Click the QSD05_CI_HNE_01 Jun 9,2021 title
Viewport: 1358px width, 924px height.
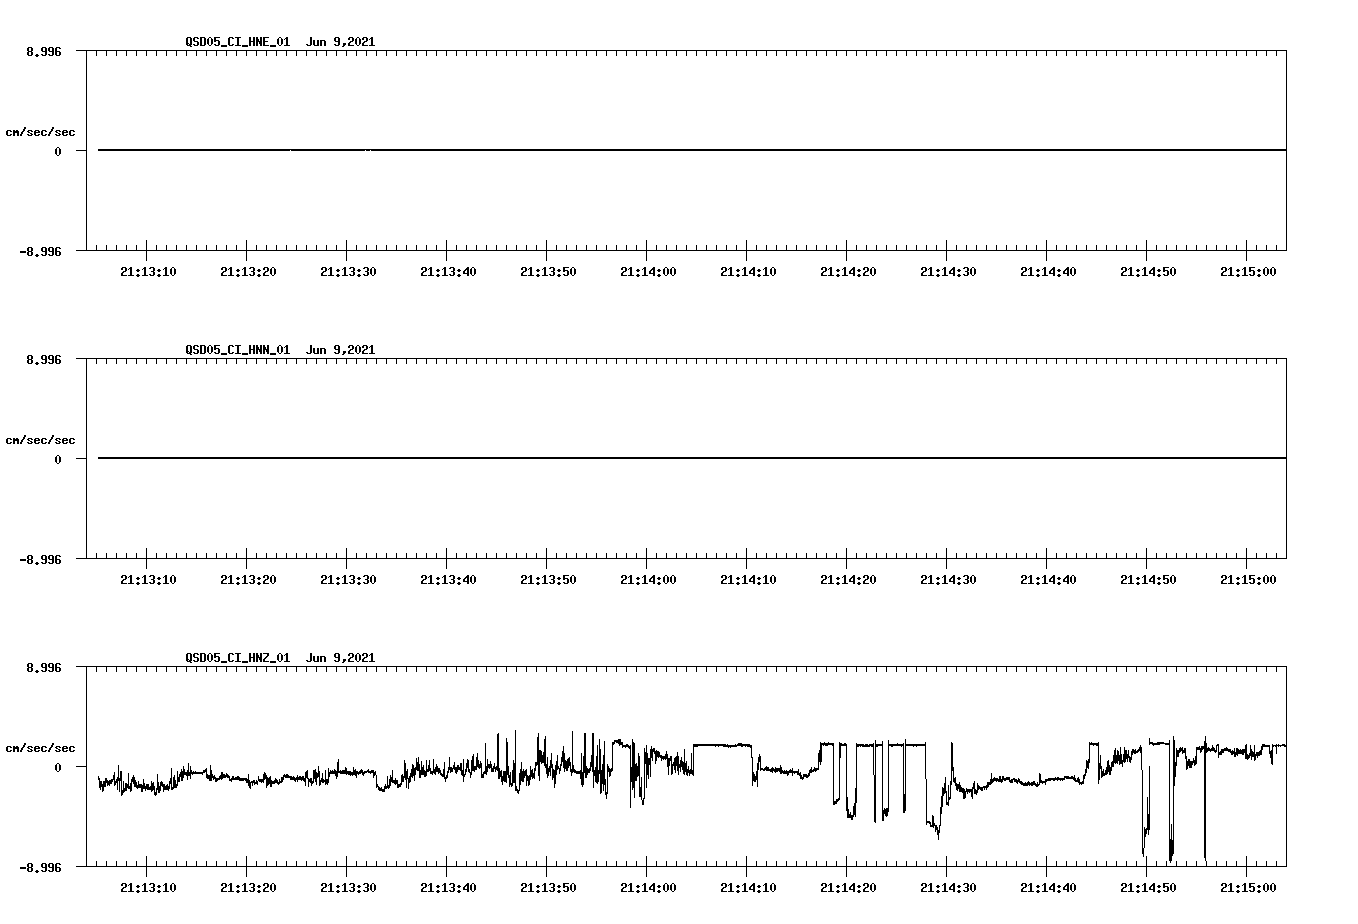(x=280, y=42)
